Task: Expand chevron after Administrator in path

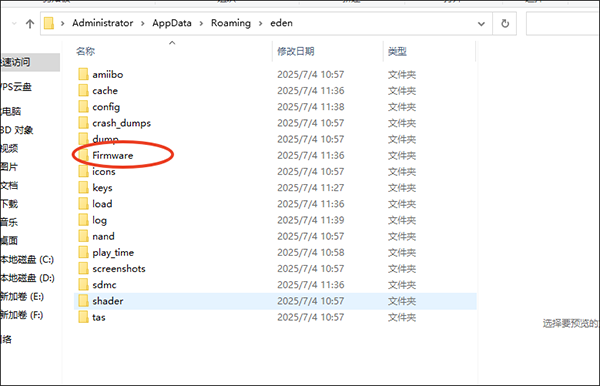Action: point(143,23)
